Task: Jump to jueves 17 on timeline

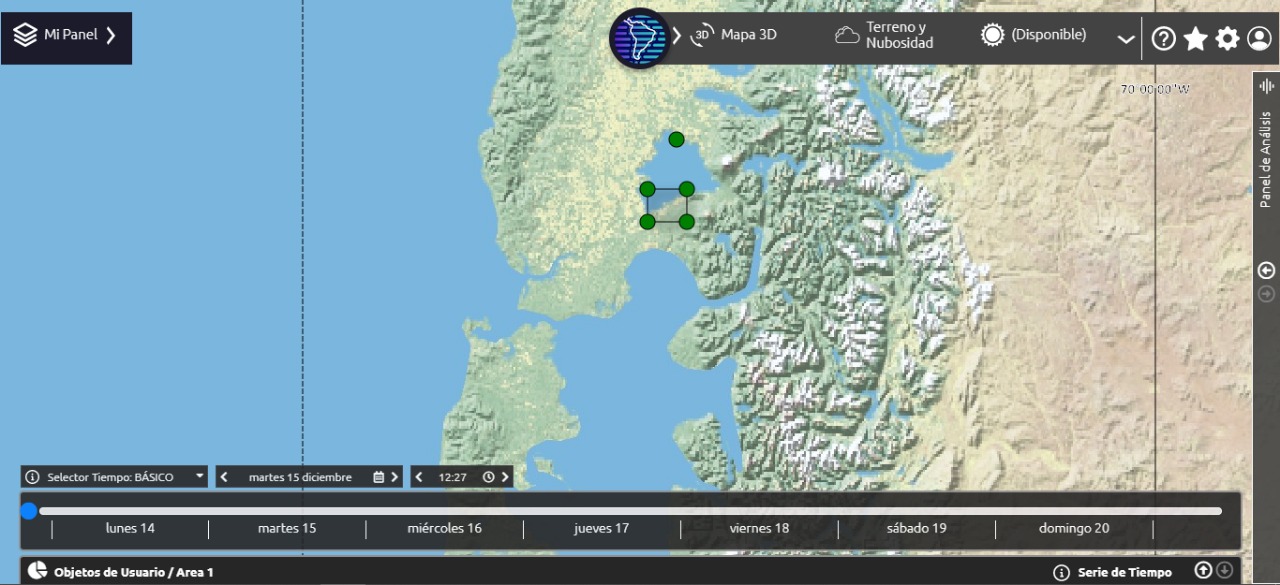Action: coord(601,528)
